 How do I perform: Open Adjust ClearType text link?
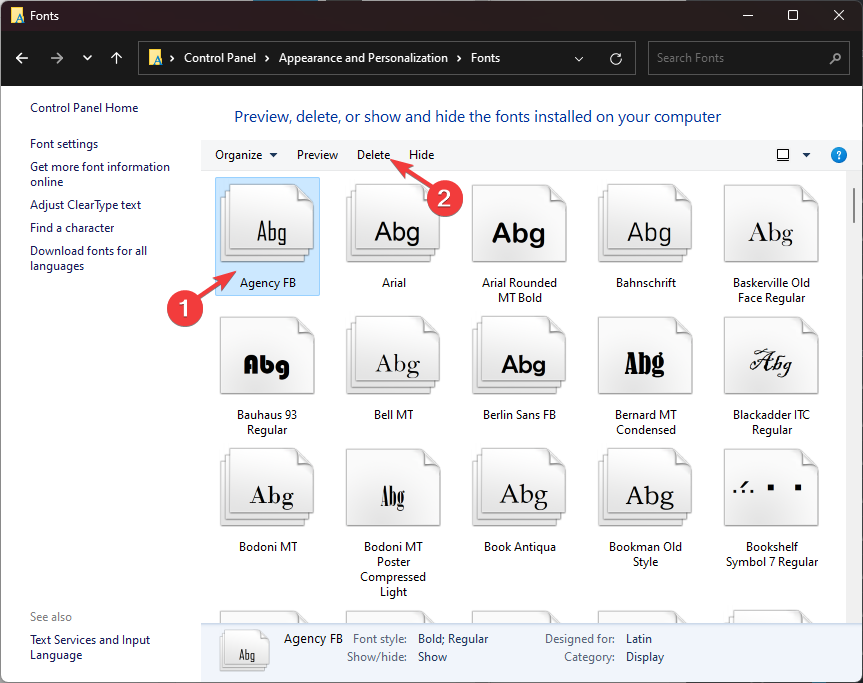[85, 205]
